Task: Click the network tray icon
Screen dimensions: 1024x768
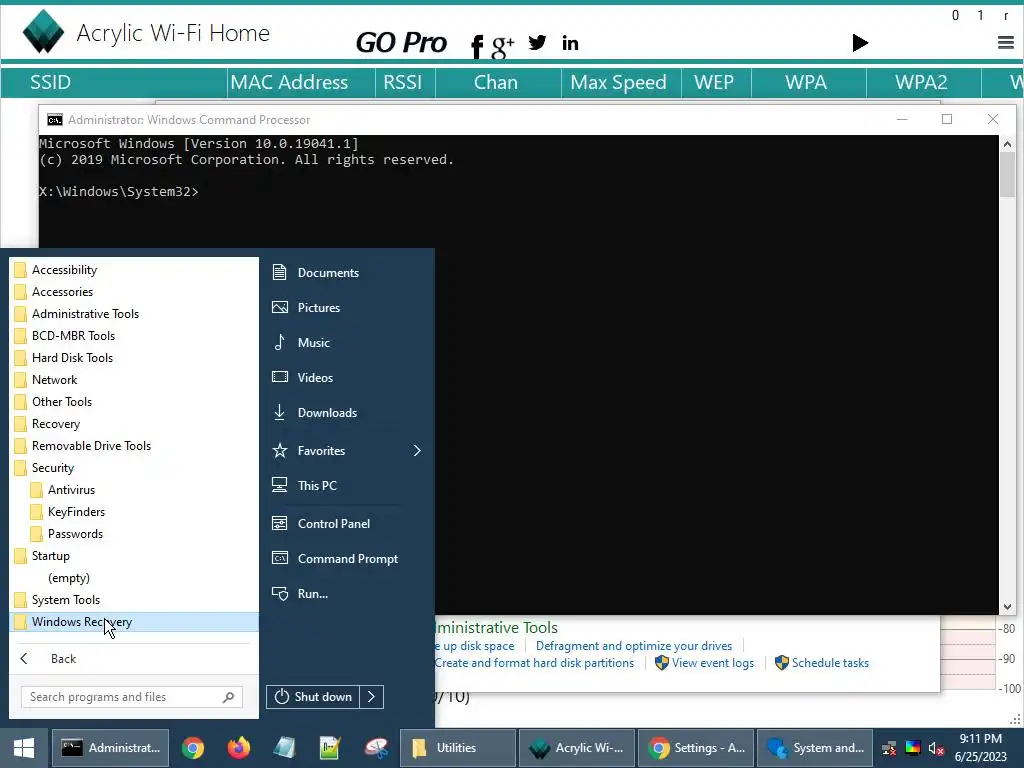Action: [x=889, y=748]
